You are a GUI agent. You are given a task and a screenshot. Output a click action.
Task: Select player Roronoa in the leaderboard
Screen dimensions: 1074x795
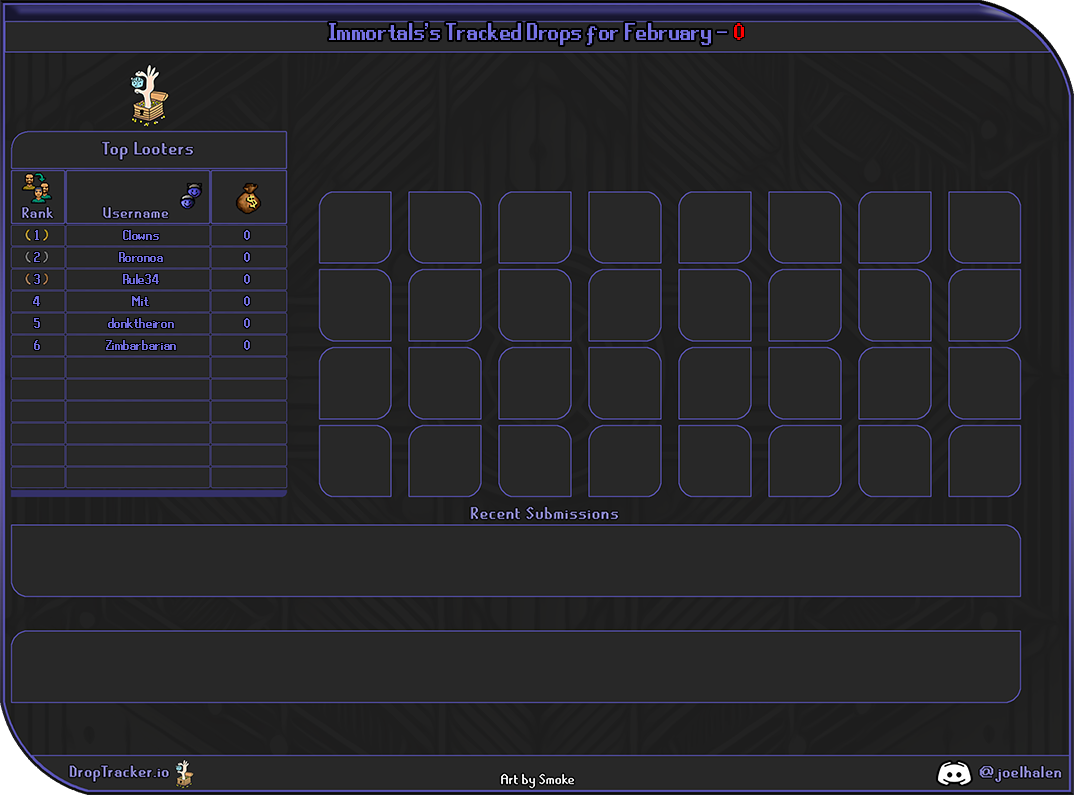pos(139,258)
